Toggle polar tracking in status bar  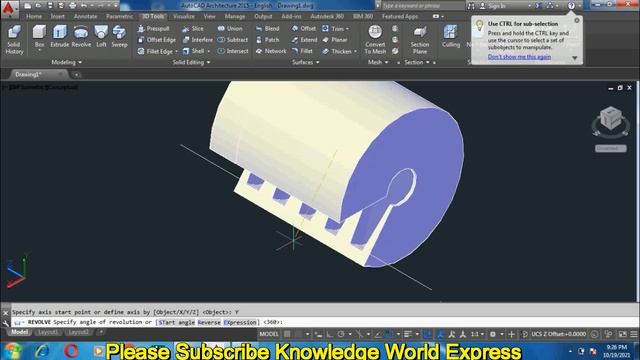pos(340,334)
